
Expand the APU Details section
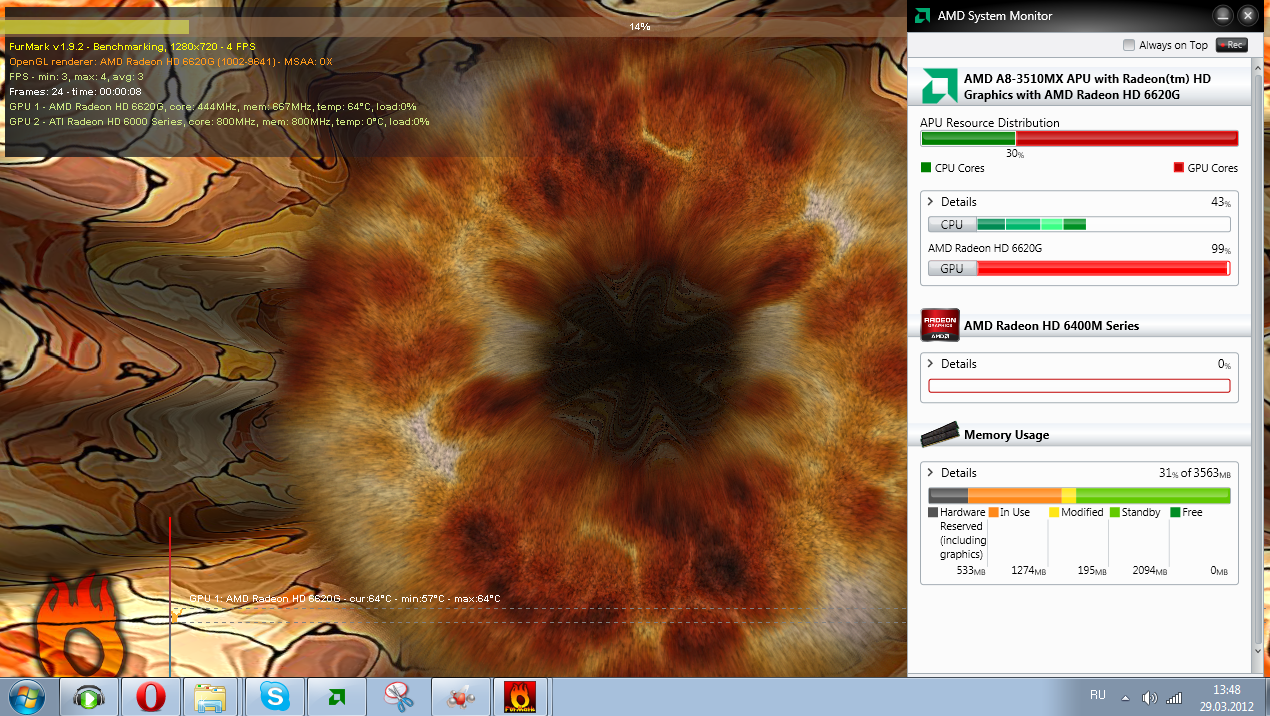click(x=930, y=202)
